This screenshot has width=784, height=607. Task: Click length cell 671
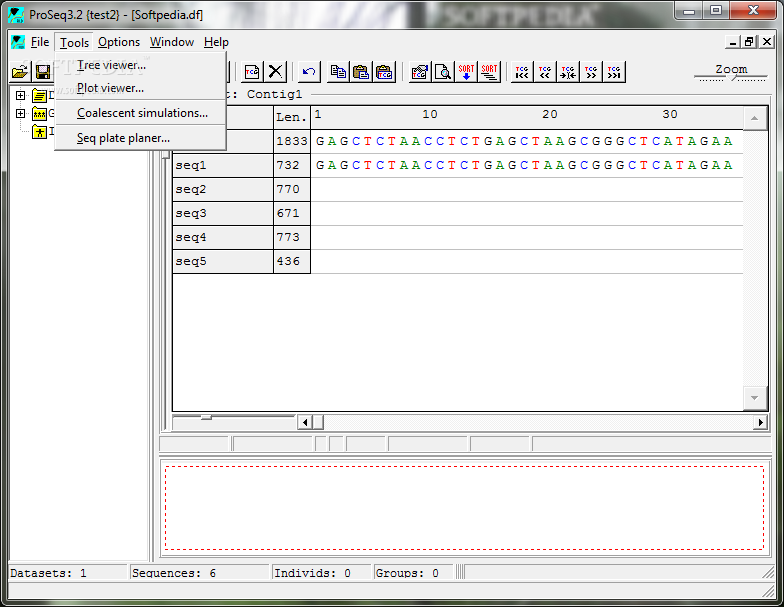(292, 214)
